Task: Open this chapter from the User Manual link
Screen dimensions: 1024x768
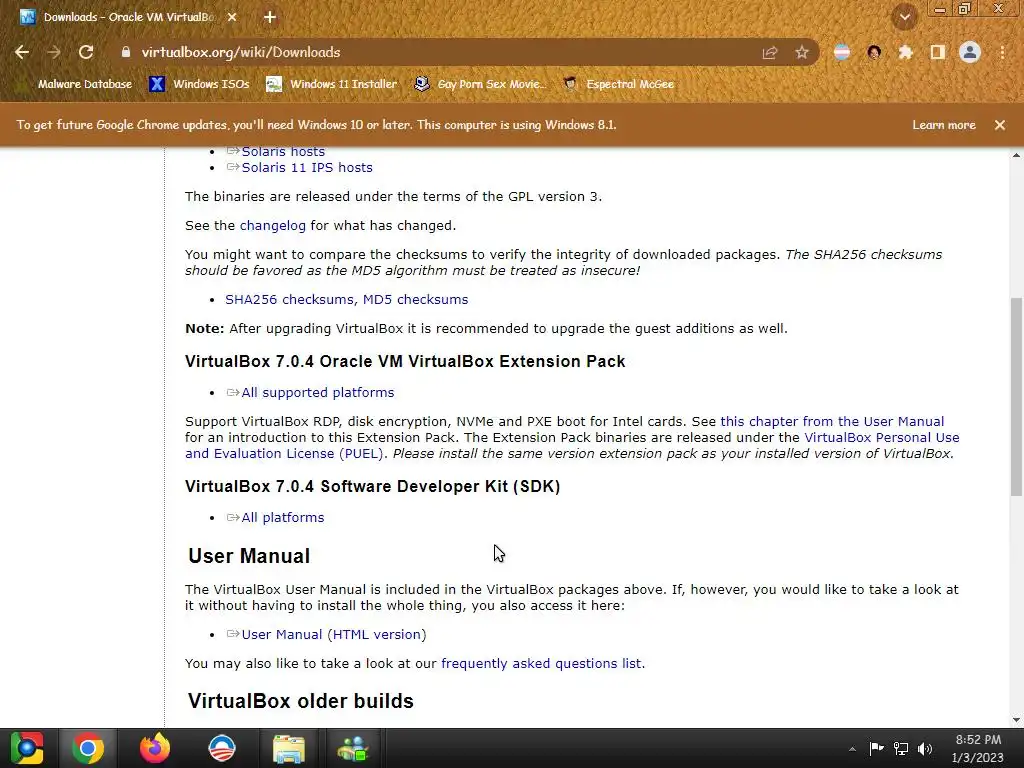Action: click(832, 421)
